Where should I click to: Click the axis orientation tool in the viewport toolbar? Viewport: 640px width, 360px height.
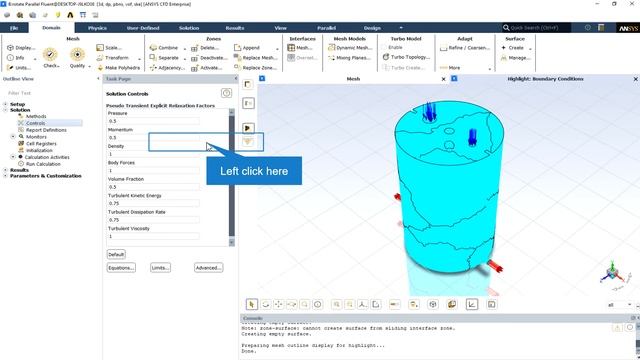[362, 304]
